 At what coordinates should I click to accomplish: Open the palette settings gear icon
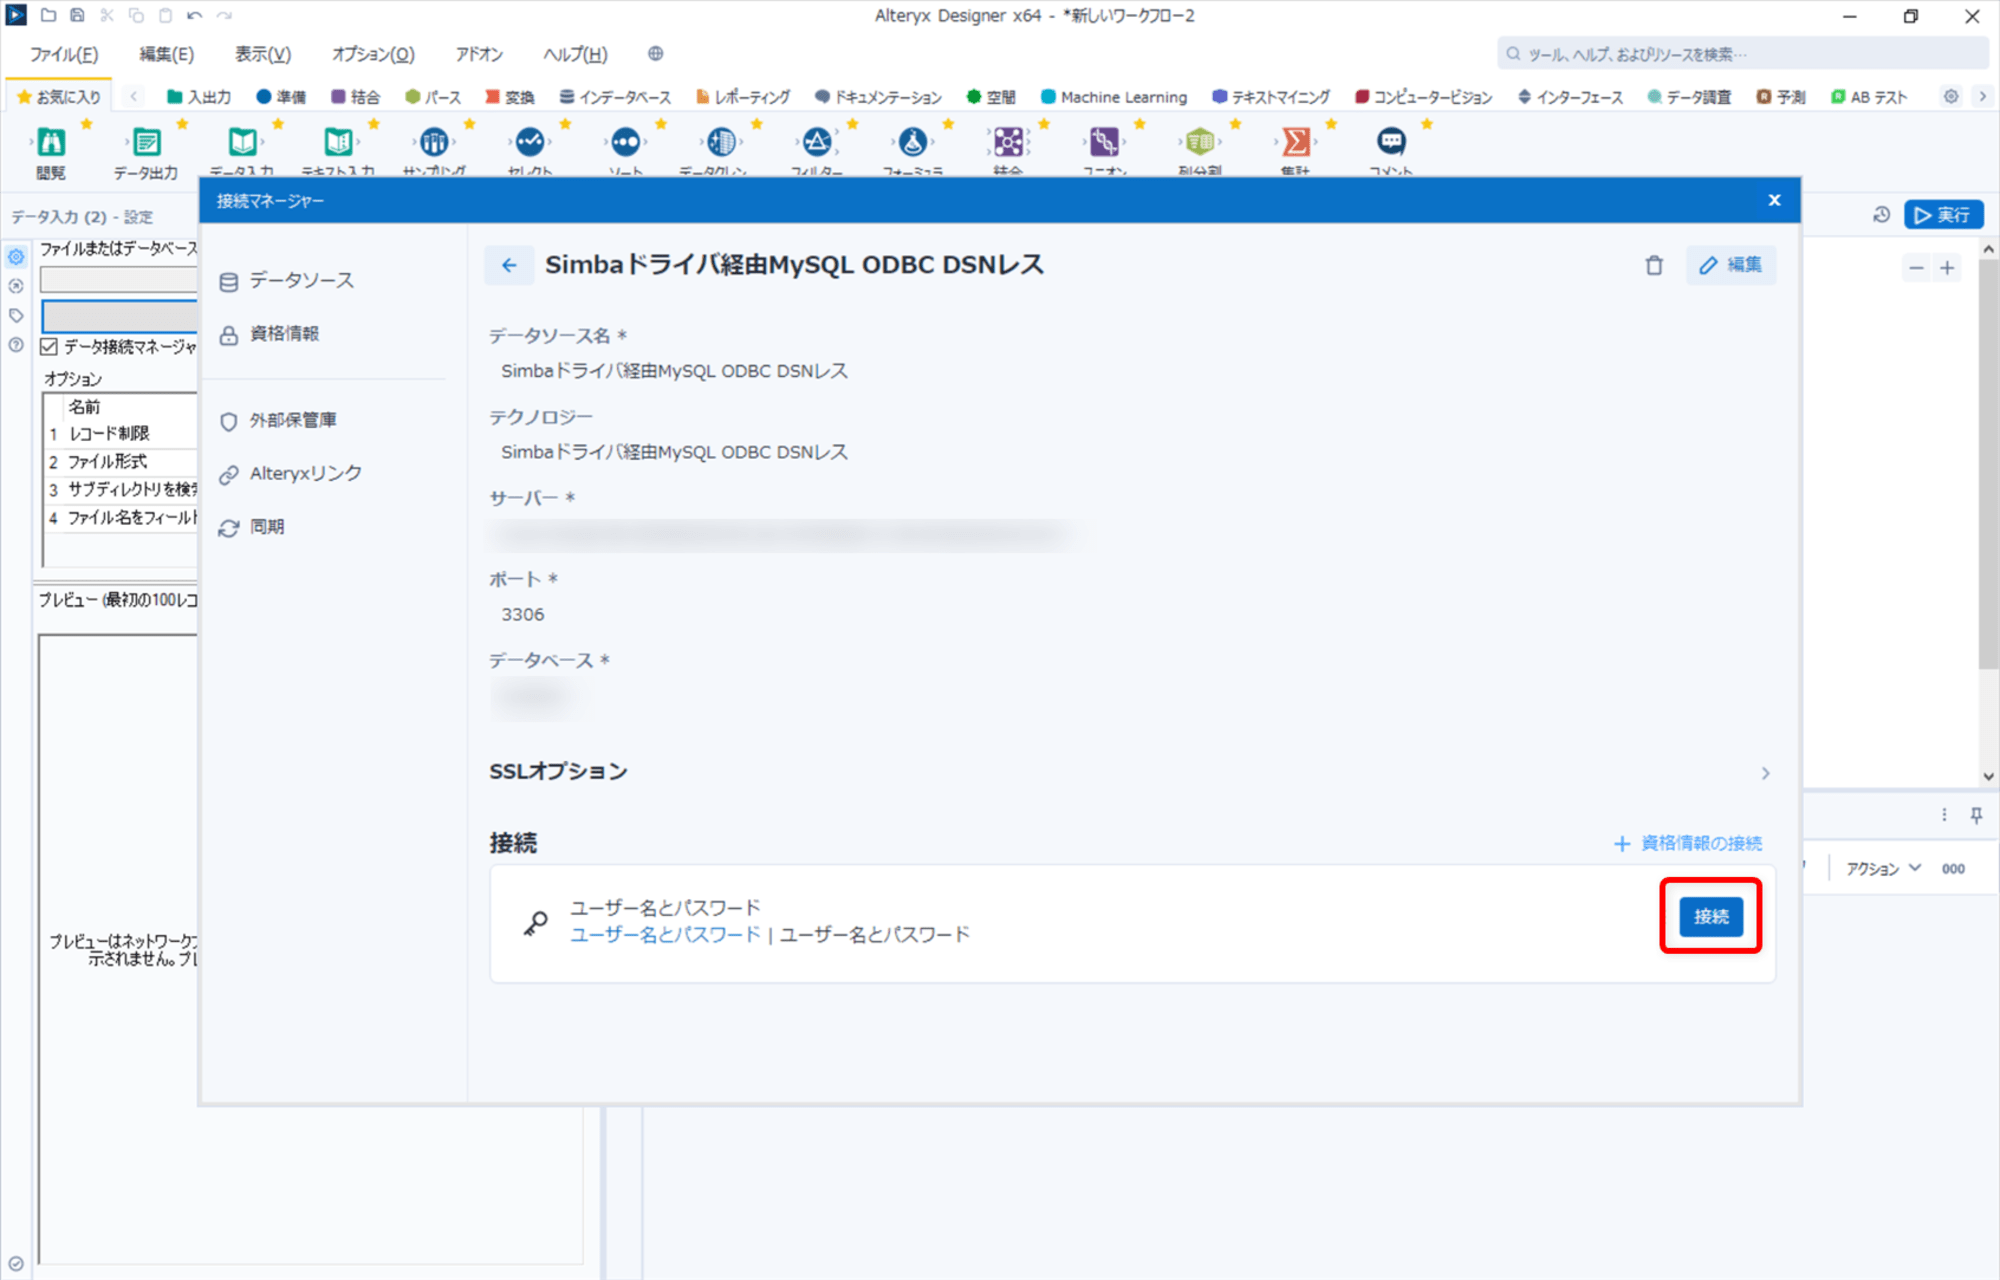pos(1951,97)
